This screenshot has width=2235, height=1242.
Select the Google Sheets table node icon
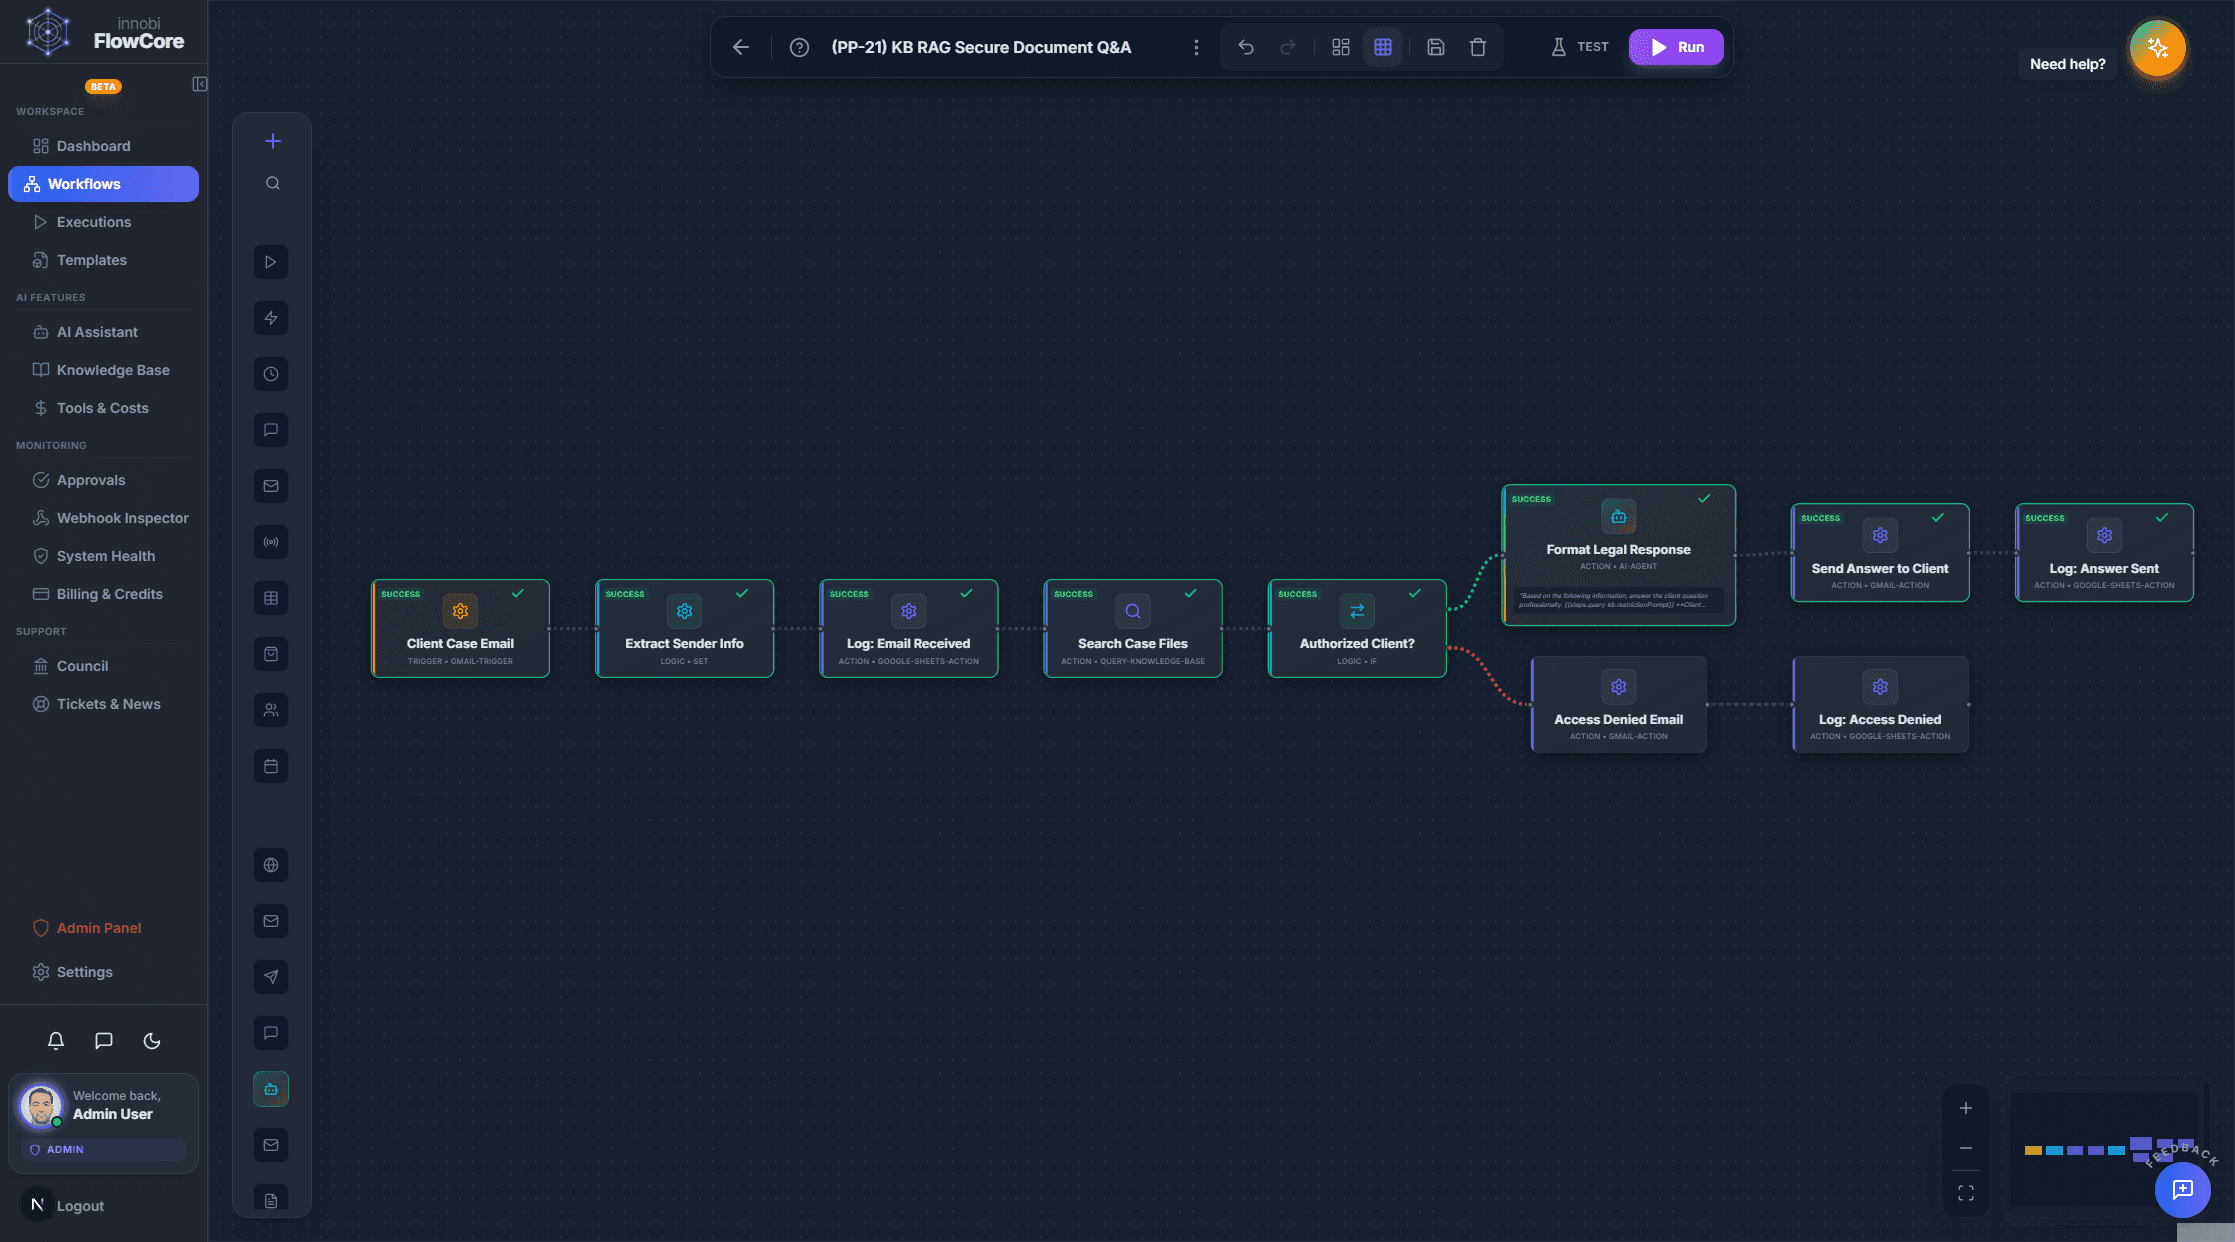270,597
